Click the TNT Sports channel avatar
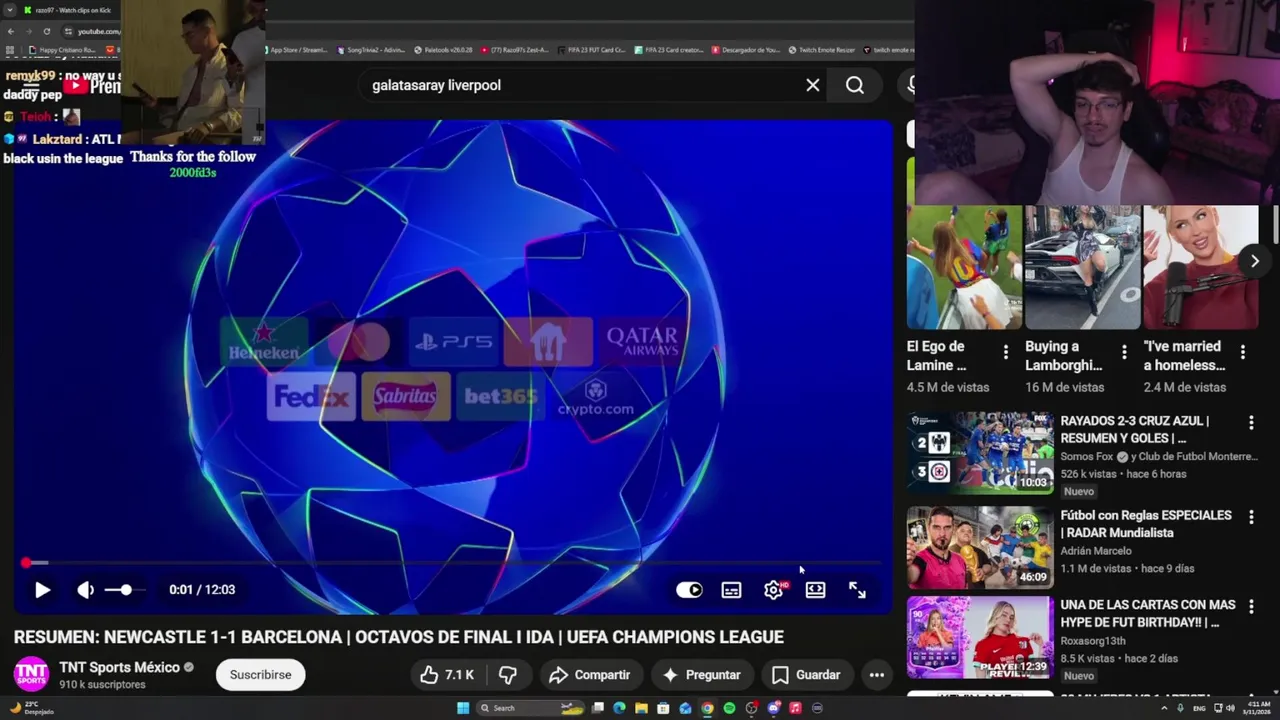1280x720 pixels. 31,675
